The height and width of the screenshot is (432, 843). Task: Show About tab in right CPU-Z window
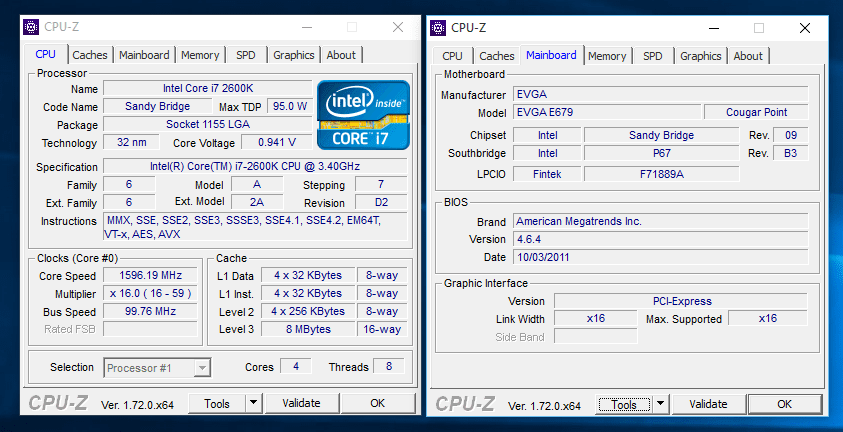click(x=748, y=56)
